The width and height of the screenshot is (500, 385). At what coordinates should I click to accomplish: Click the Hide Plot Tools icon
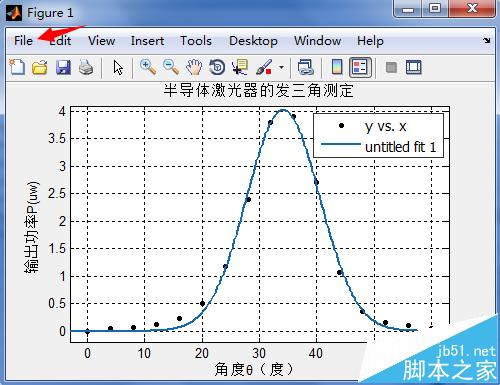click(x=391, y=67)
